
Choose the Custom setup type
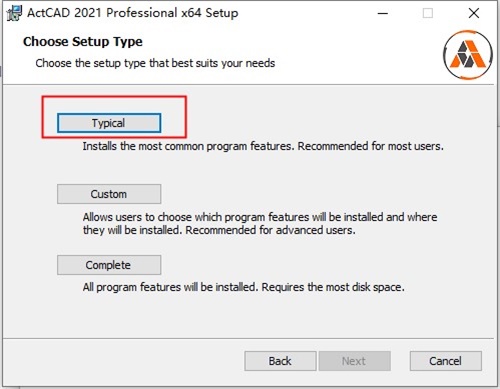coord(109,194)
